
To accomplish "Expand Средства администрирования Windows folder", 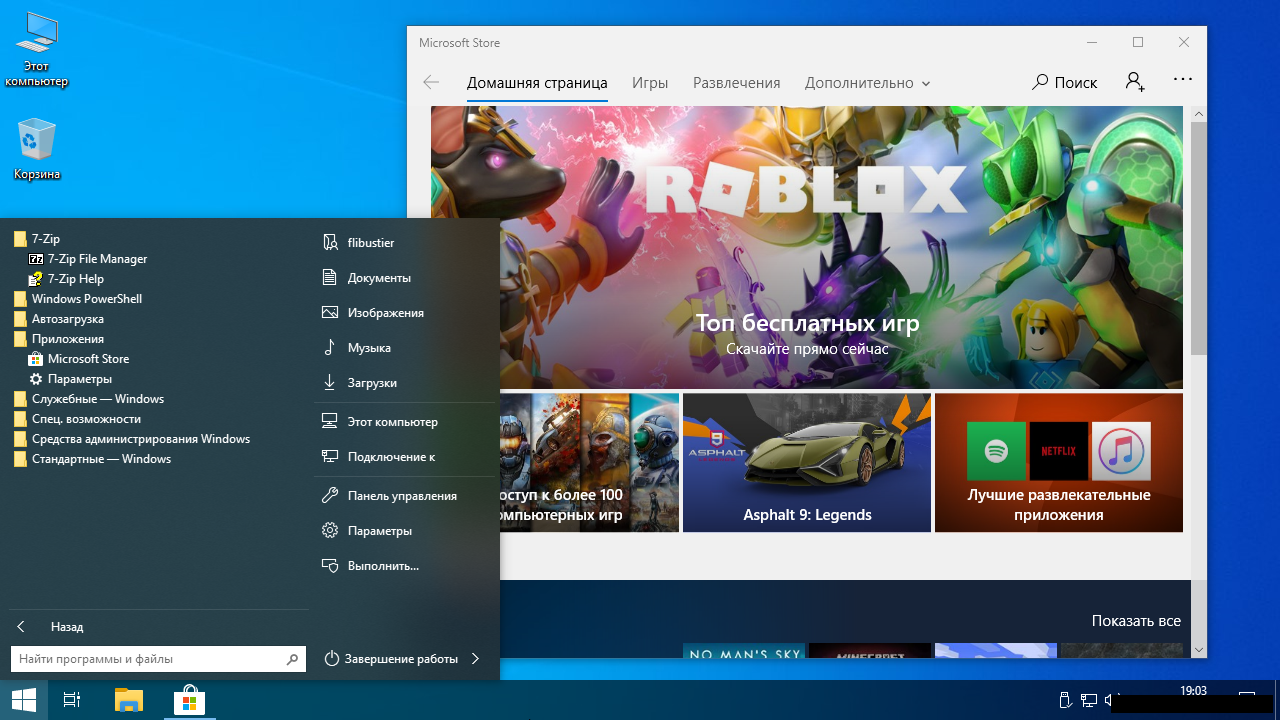I will tap(132, 439).
